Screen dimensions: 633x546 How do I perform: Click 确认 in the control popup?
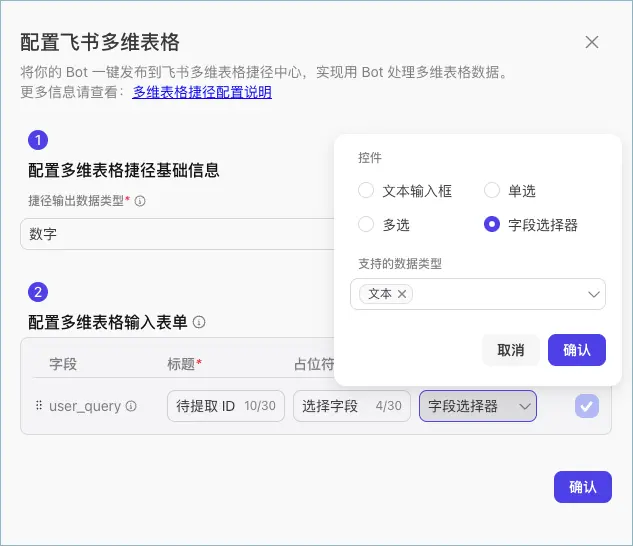576,350
